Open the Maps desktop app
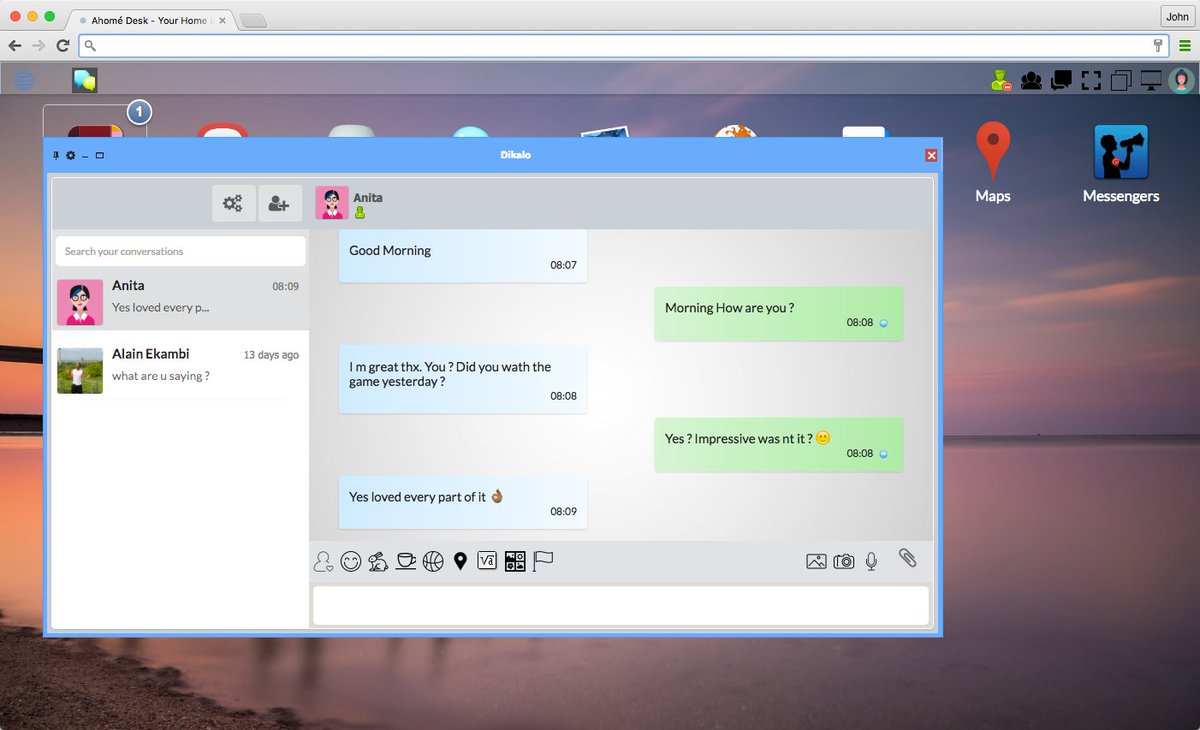Image resolution: width=1200 pixels, height=730 pixels. [993, 164]
